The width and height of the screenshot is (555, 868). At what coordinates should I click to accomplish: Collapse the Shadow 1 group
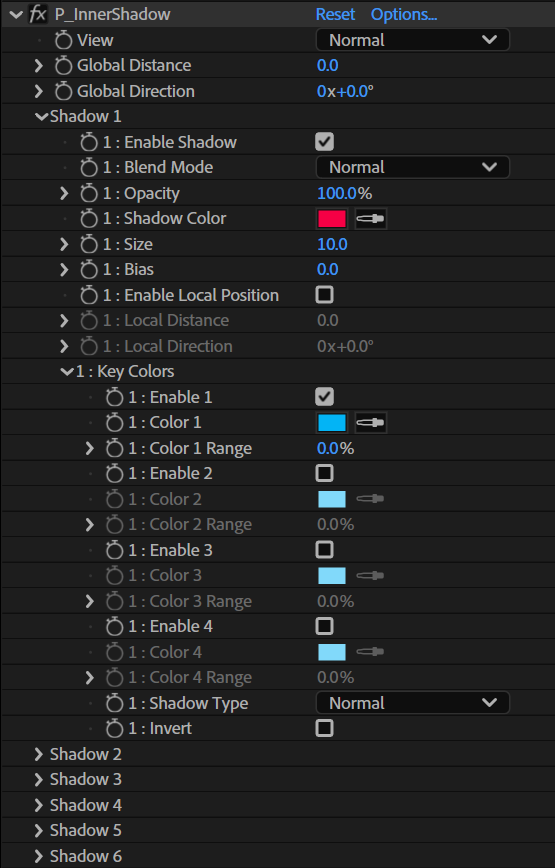point(41,116)
